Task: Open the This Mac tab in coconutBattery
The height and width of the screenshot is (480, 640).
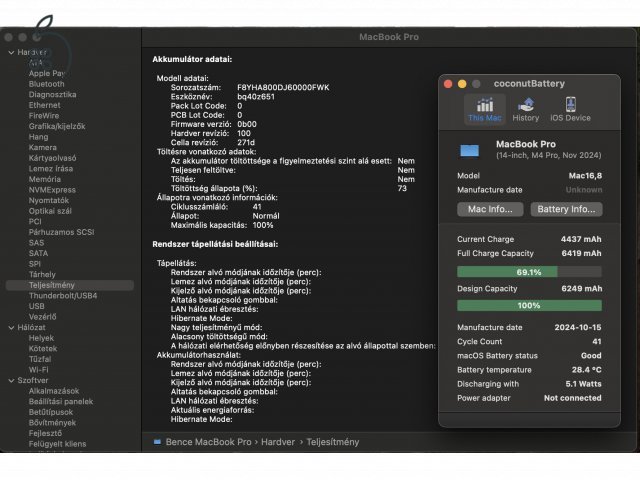Action: pos(484,109)
